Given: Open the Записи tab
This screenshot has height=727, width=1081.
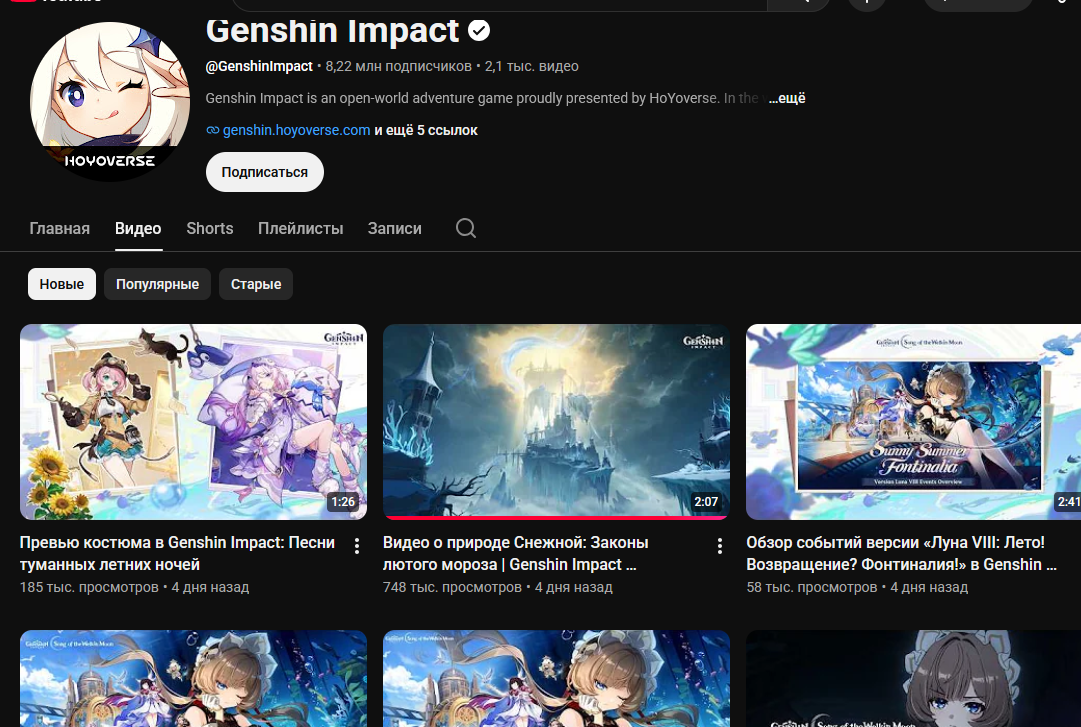Looking at the screenshot, I should pyautogui.click(x=394, y=228).
